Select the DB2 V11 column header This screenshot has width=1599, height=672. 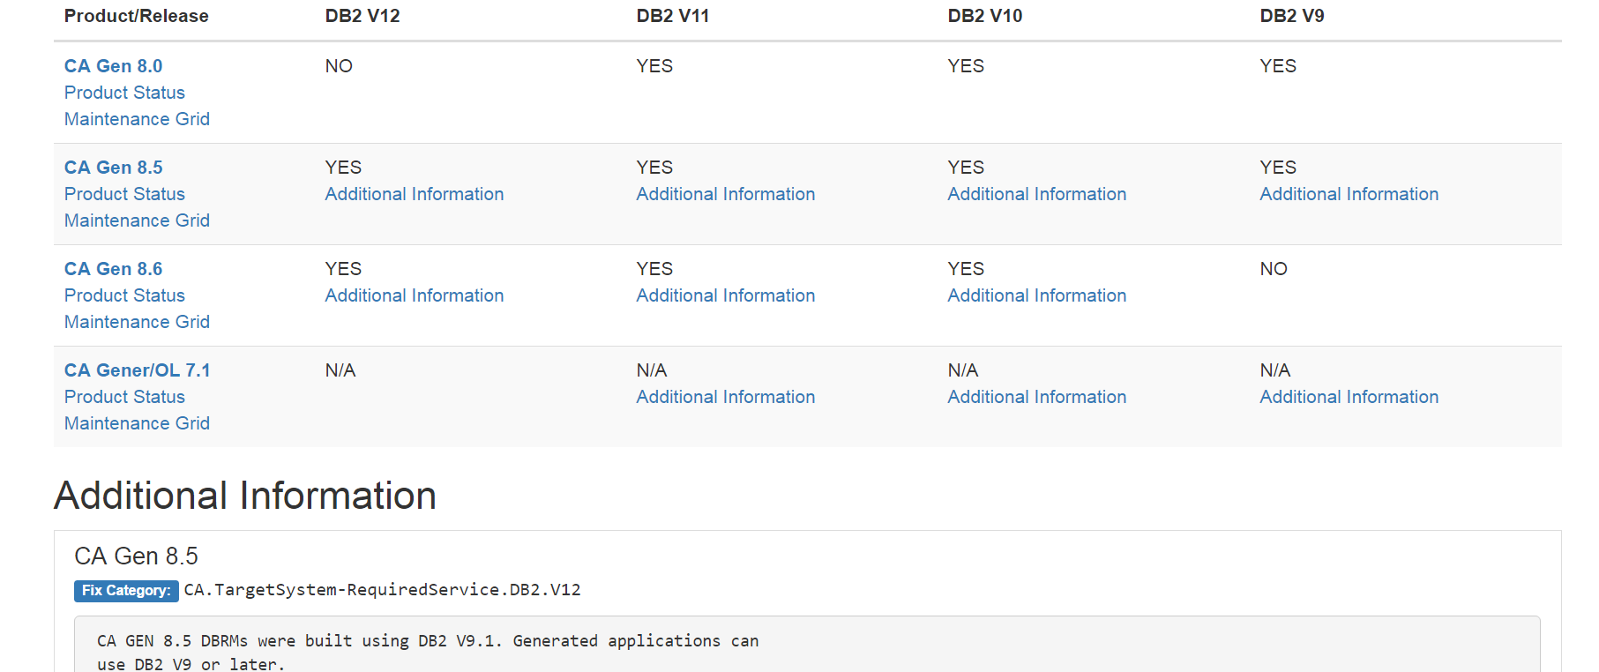[x=673, y=16]
